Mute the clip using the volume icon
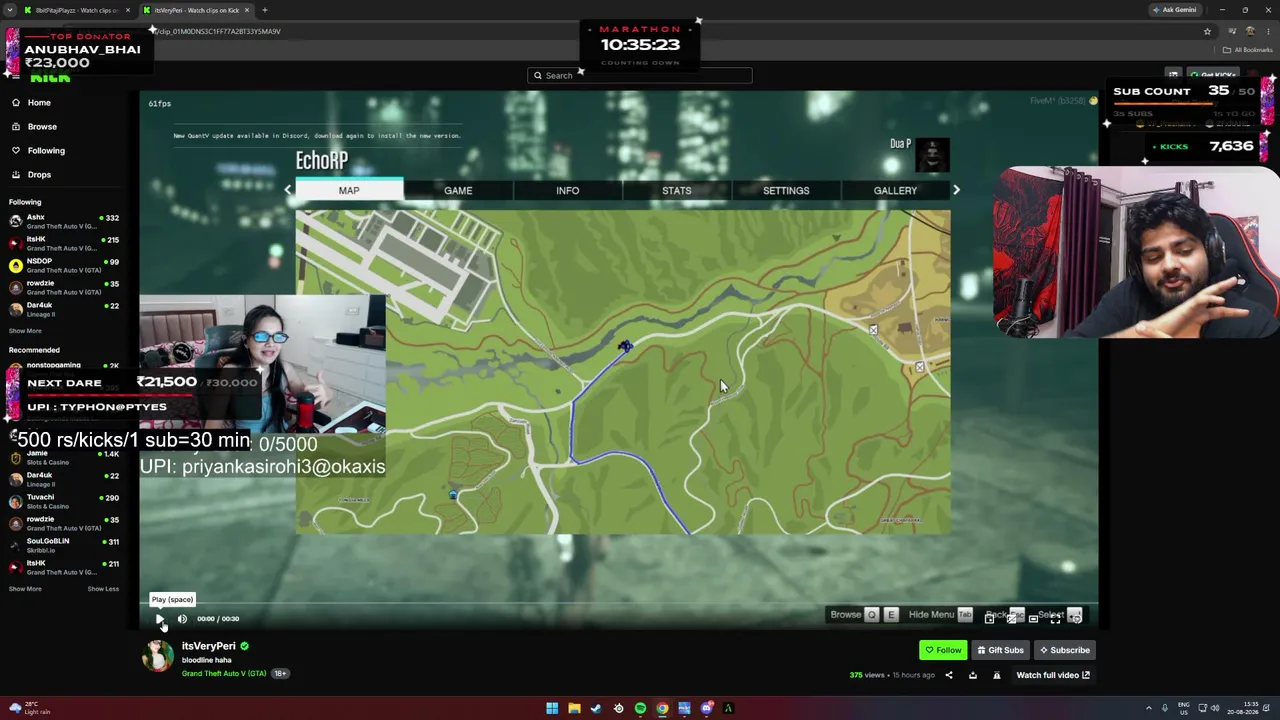Screen dimensions: 1280x720 (x=182, y=619)
